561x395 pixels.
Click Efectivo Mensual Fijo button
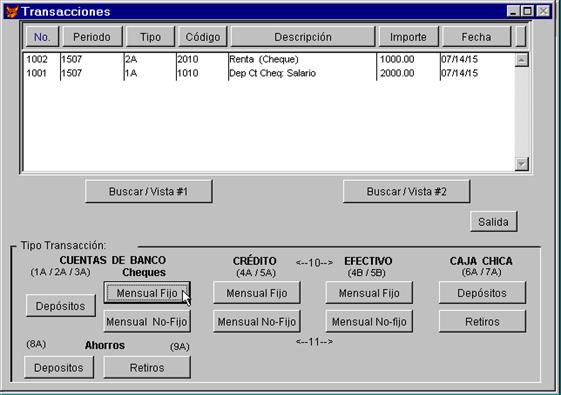369,293
